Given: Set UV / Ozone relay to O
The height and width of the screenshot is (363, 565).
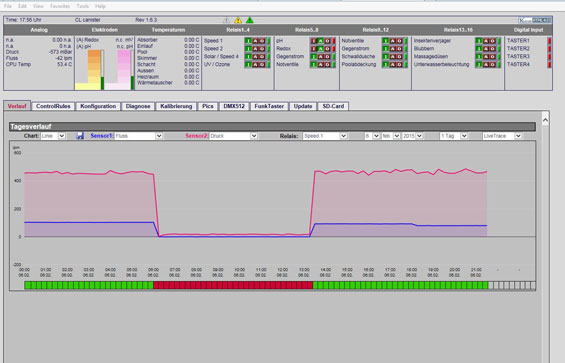Looking at the screenshot, I should (262, 65).
